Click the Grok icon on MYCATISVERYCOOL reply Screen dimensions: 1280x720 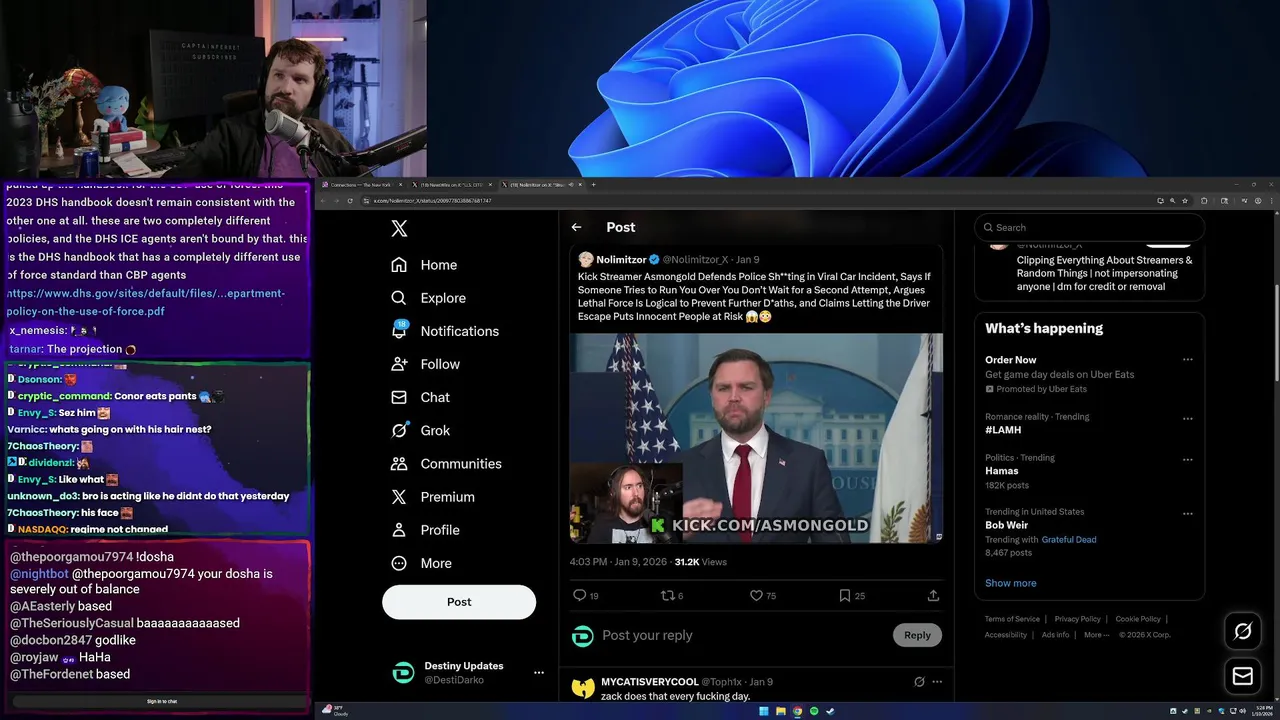(x=919, y=682)
